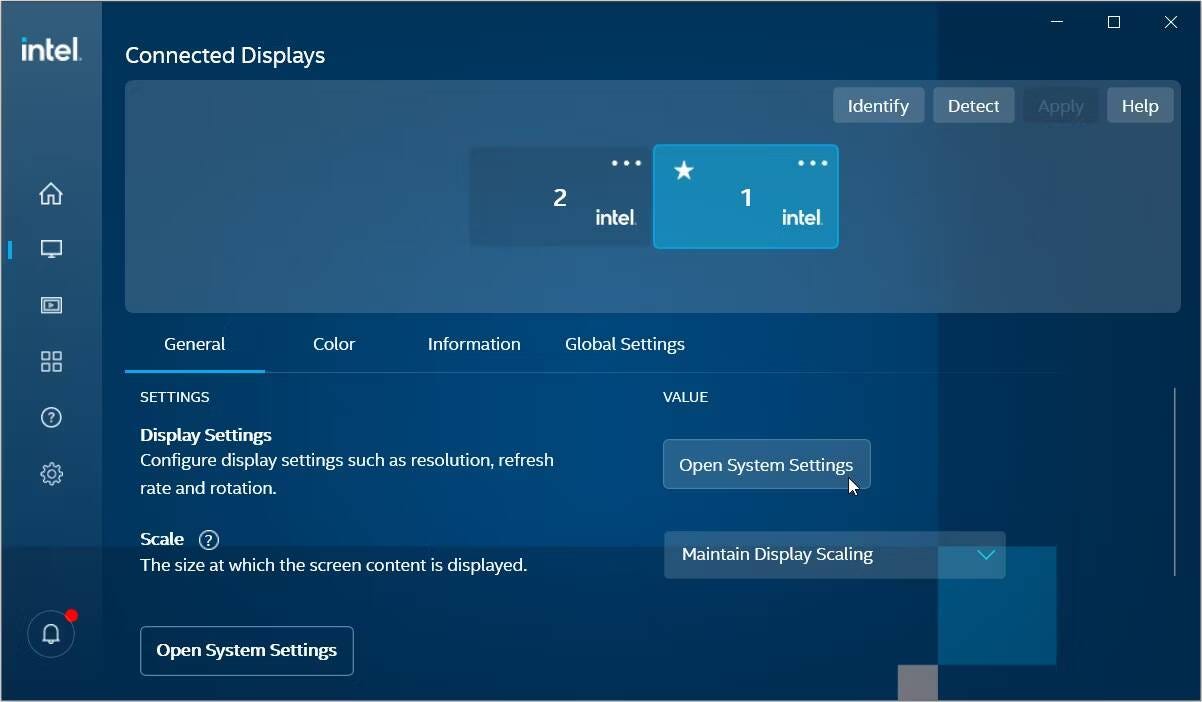The width and height of the screenshot is (1202, 702).
Task: Open the Display section via the monitor icon
Action: click(51, 249)
